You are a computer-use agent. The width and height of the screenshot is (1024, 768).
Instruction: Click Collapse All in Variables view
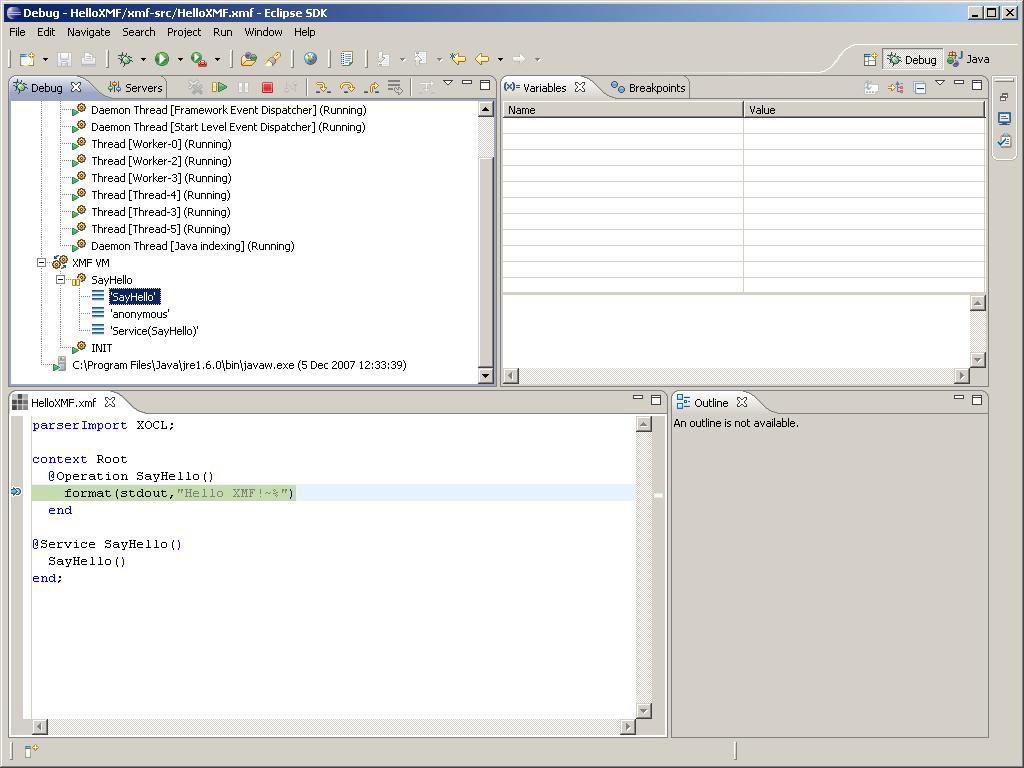click(x=920, y=88)
